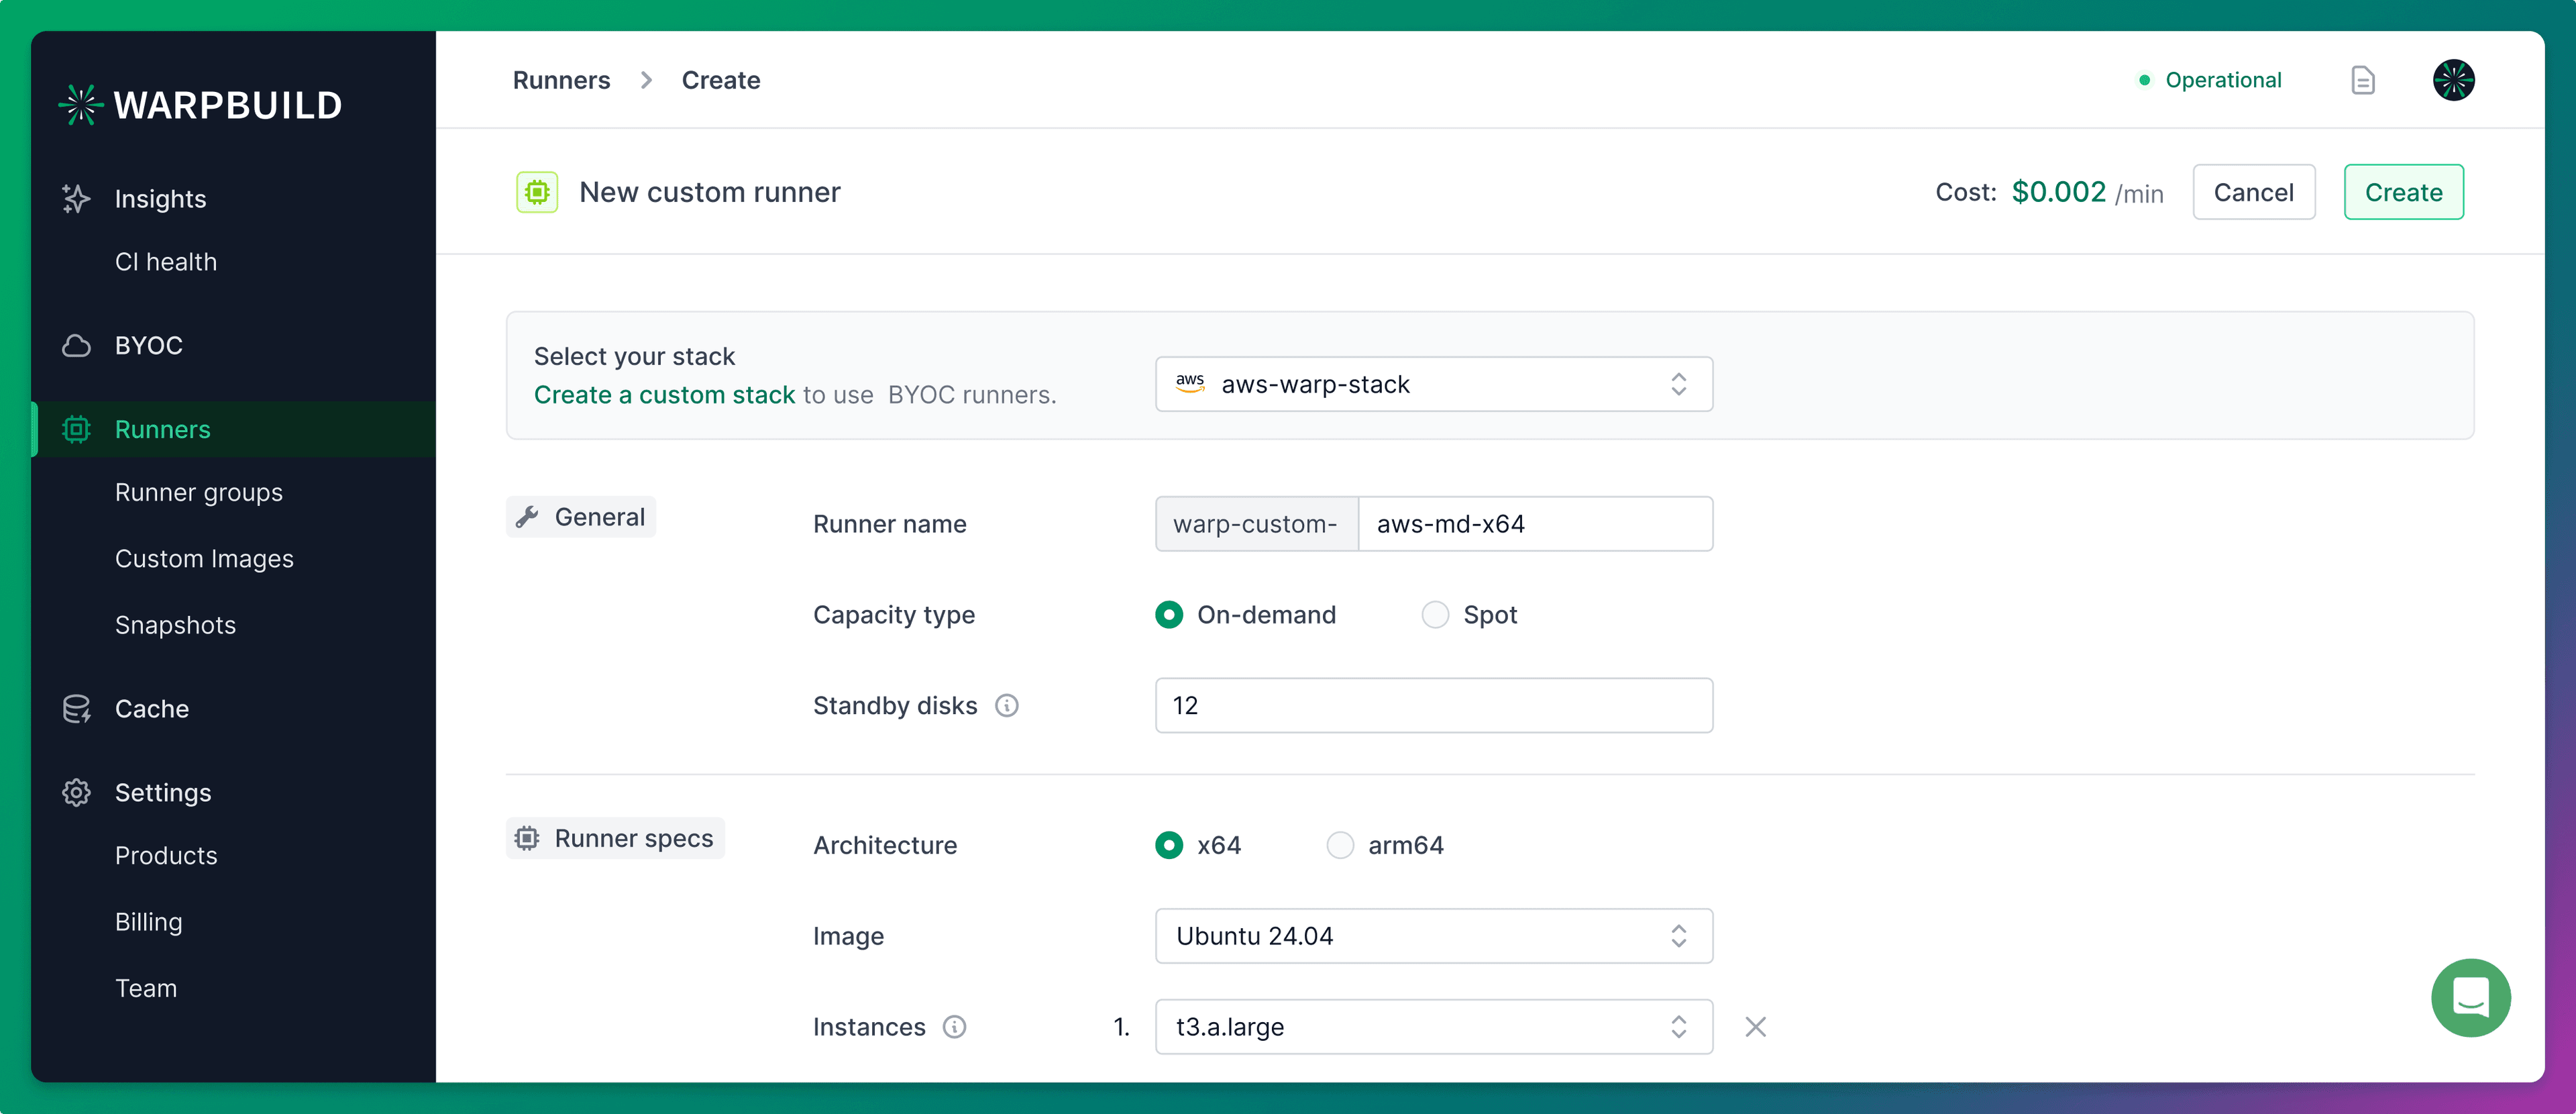Open the t3.a.large instance dropdown
Image resolution: width=2576 pixels, height=1114 pixels.
(x=1432, y=1027)
